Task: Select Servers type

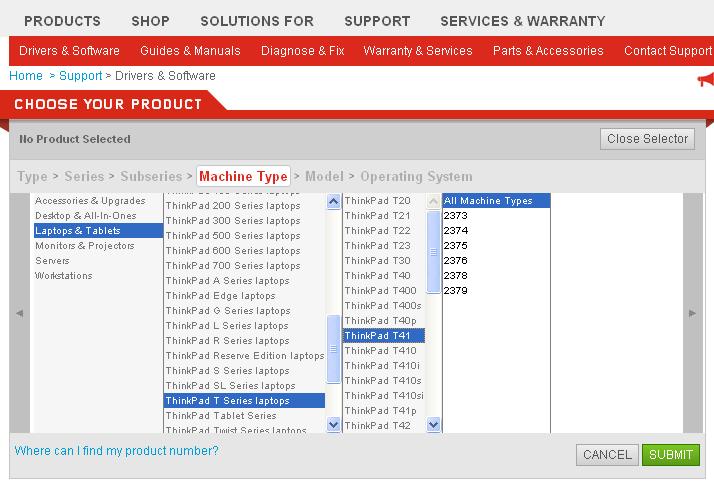Action: (52, 261)
